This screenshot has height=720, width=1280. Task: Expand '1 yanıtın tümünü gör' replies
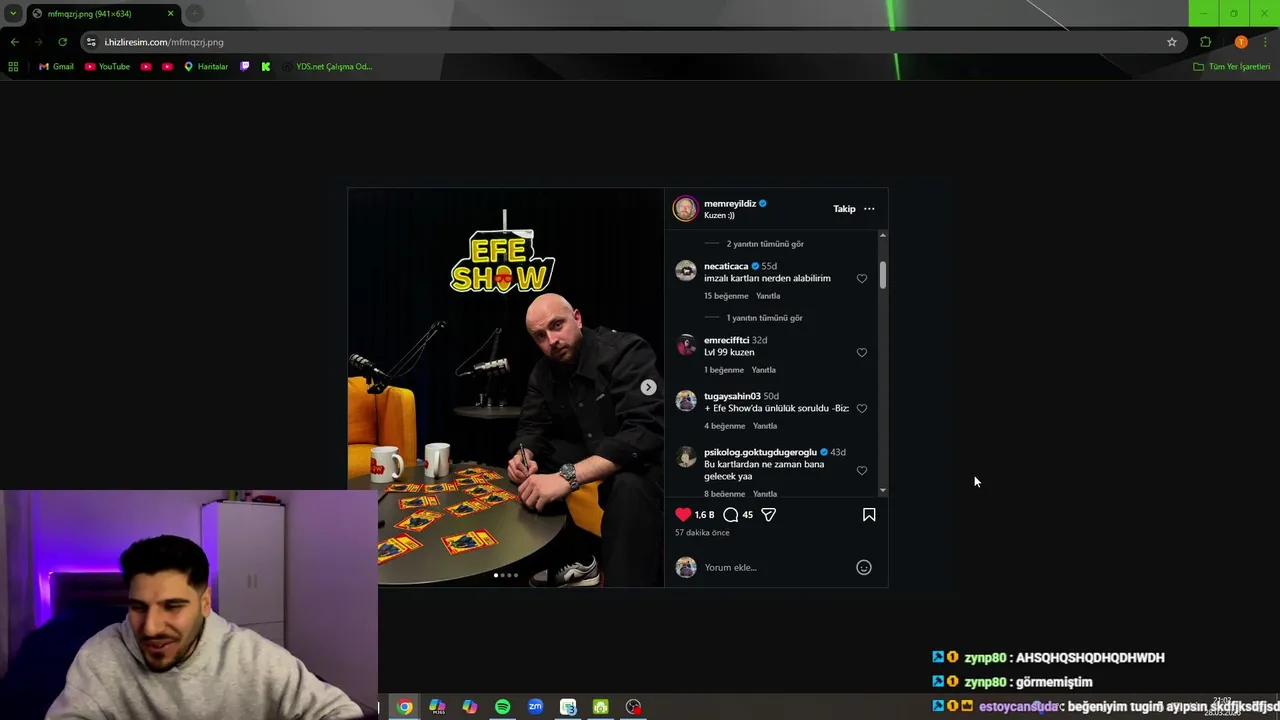click(x=764, y=318)
